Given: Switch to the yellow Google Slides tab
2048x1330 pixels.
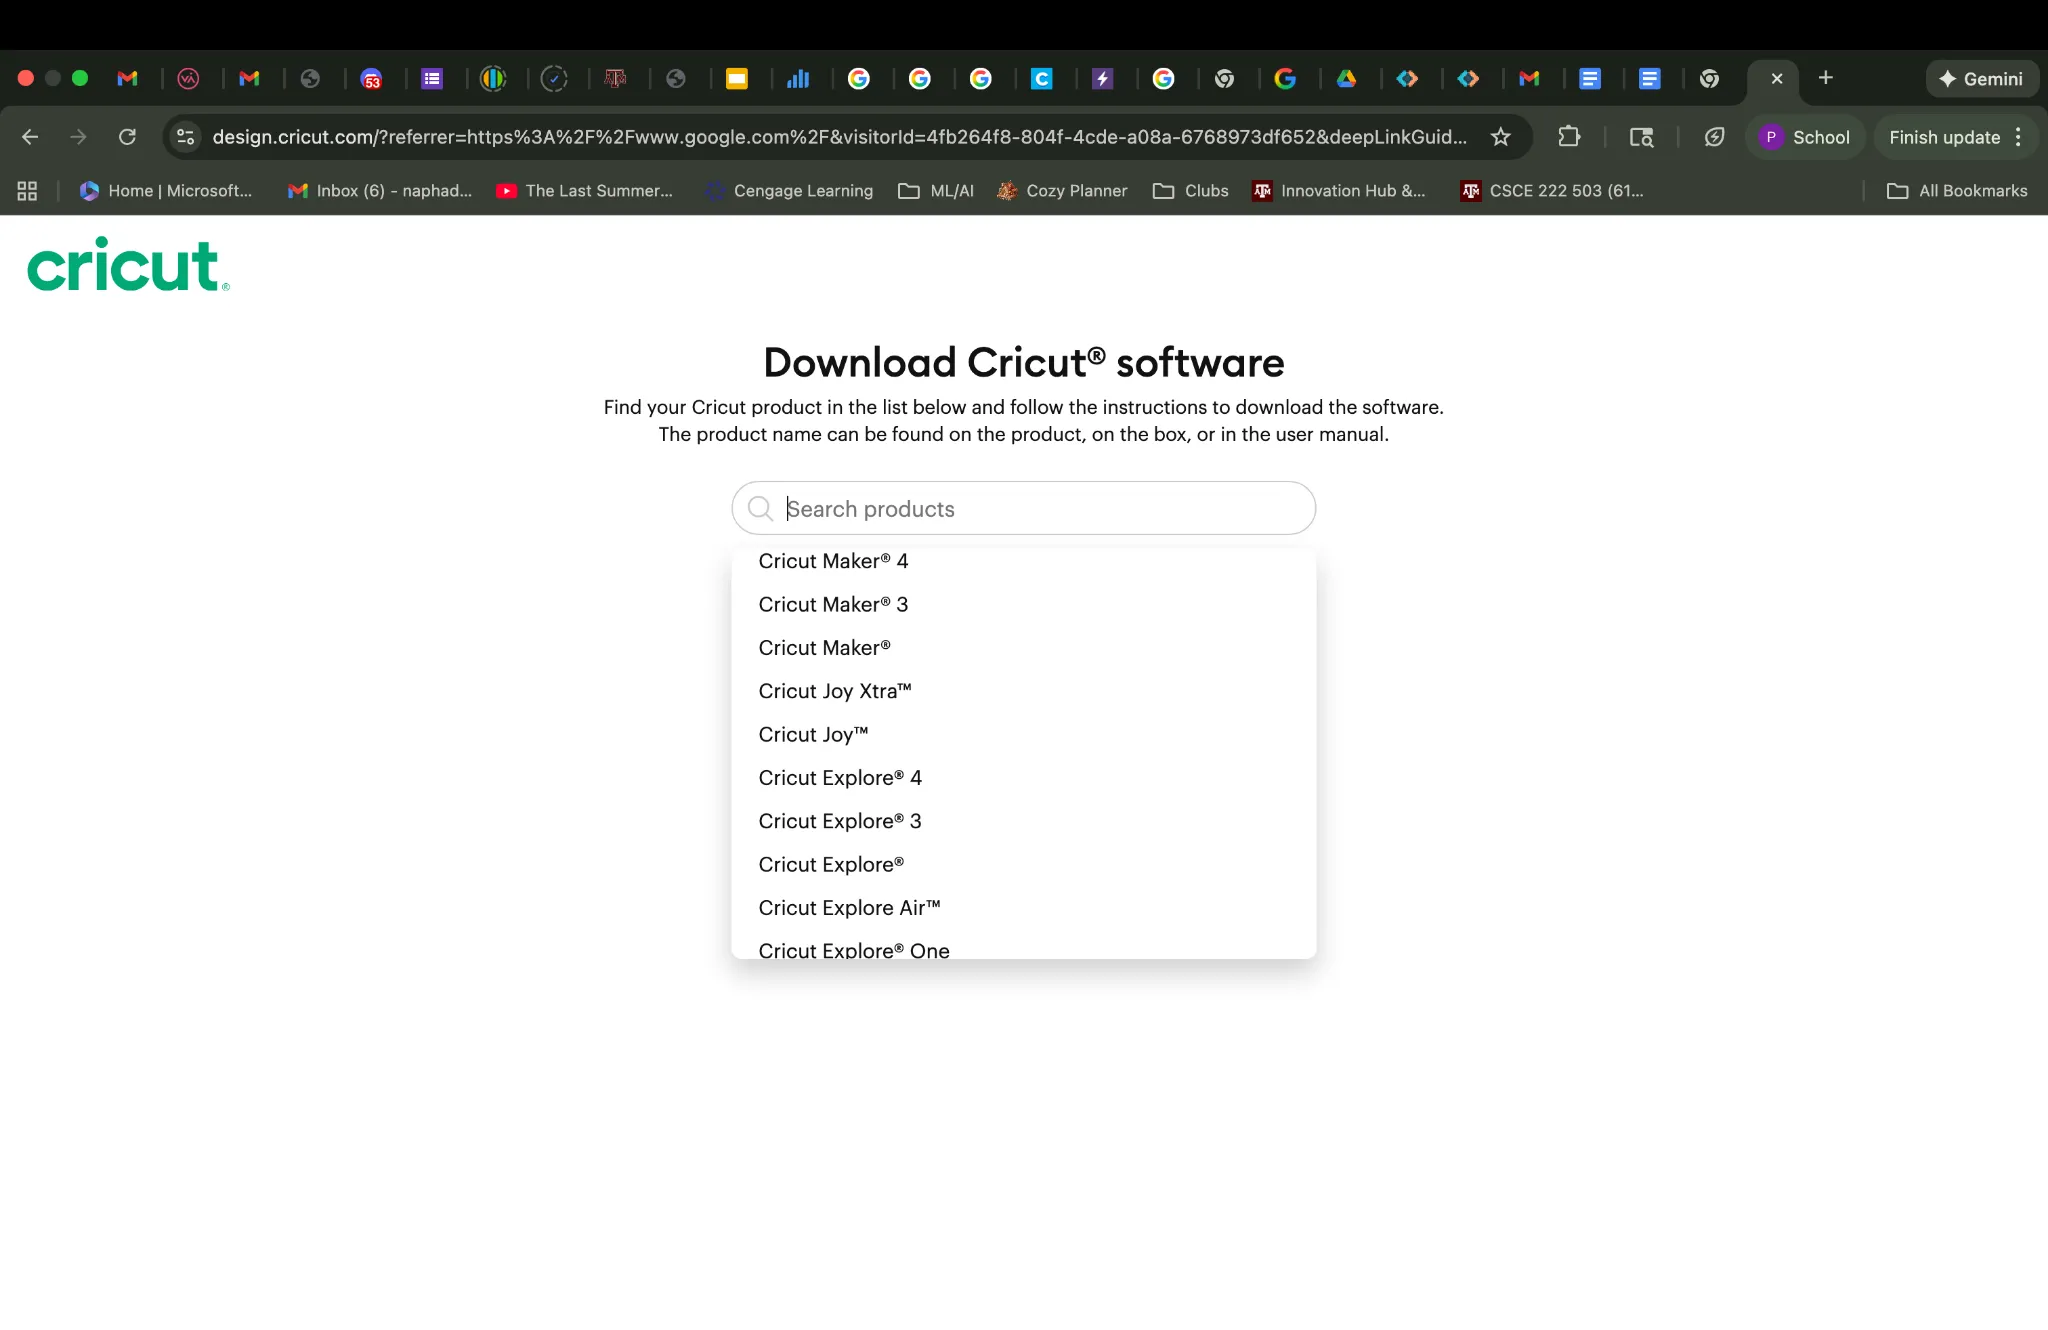Looking at the screenshot, I should 737,78.
